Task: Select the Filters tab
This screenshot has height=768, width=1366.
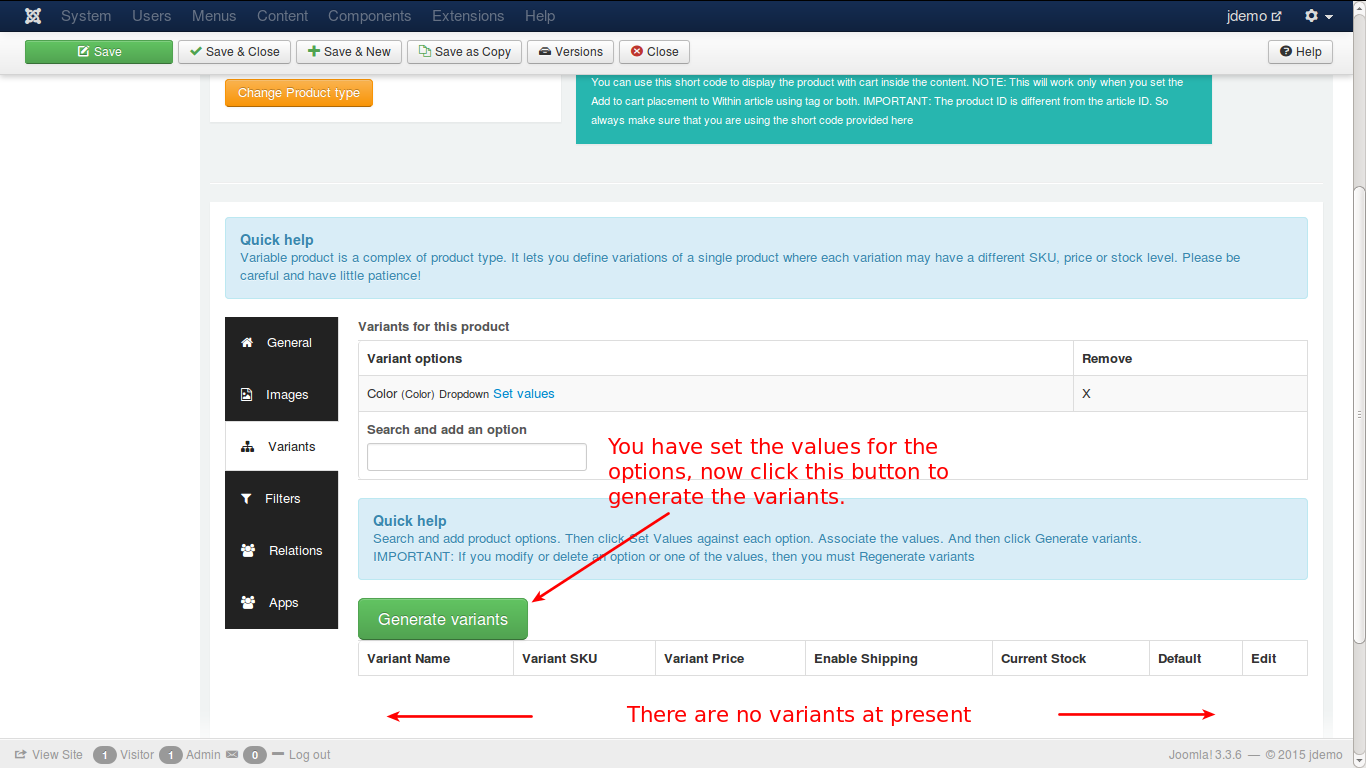Action: pyautogui.click(x=282, y=499)
